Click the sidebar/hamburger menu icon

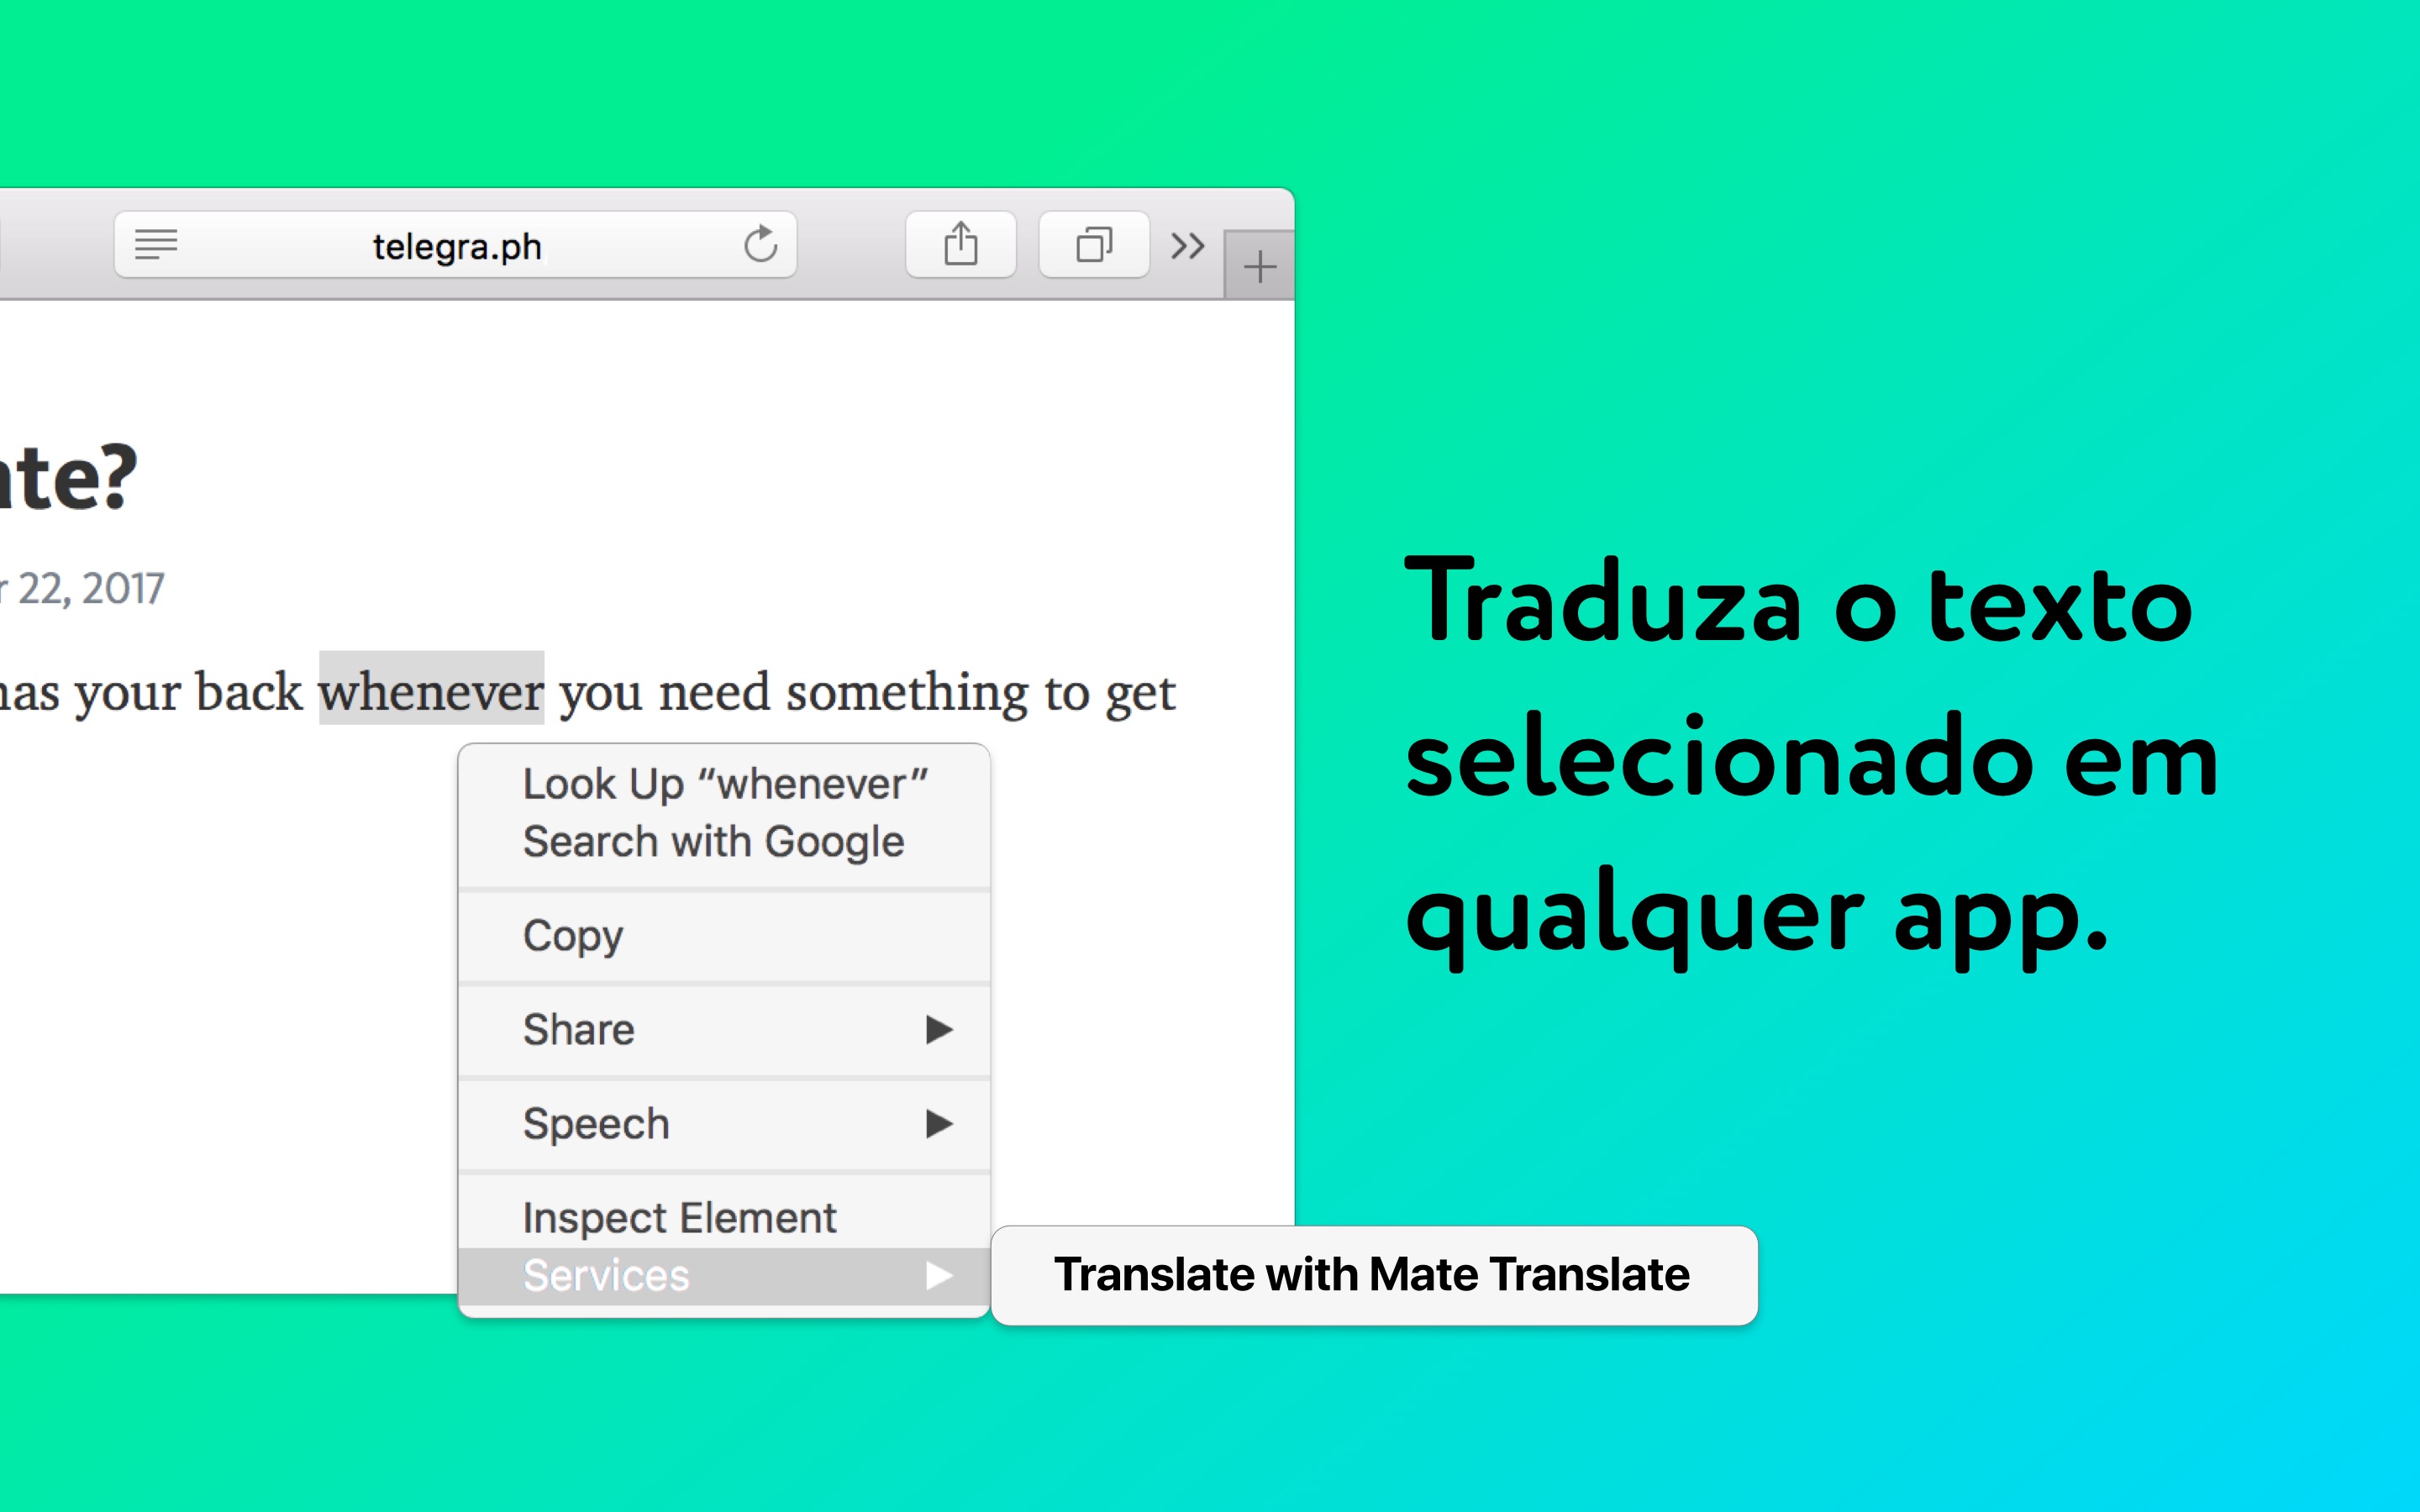click(155, 245)
